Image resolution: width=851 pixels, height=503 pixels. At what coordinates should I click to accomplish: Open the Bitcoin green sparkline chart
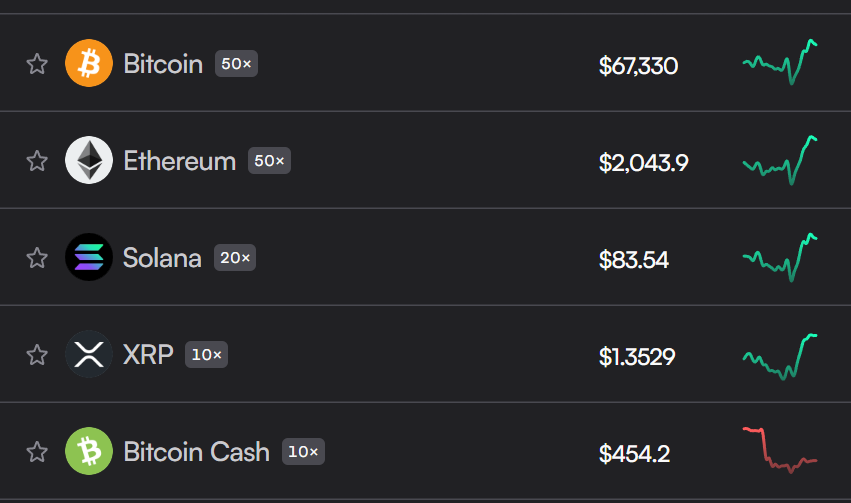[x=780, y=62]
